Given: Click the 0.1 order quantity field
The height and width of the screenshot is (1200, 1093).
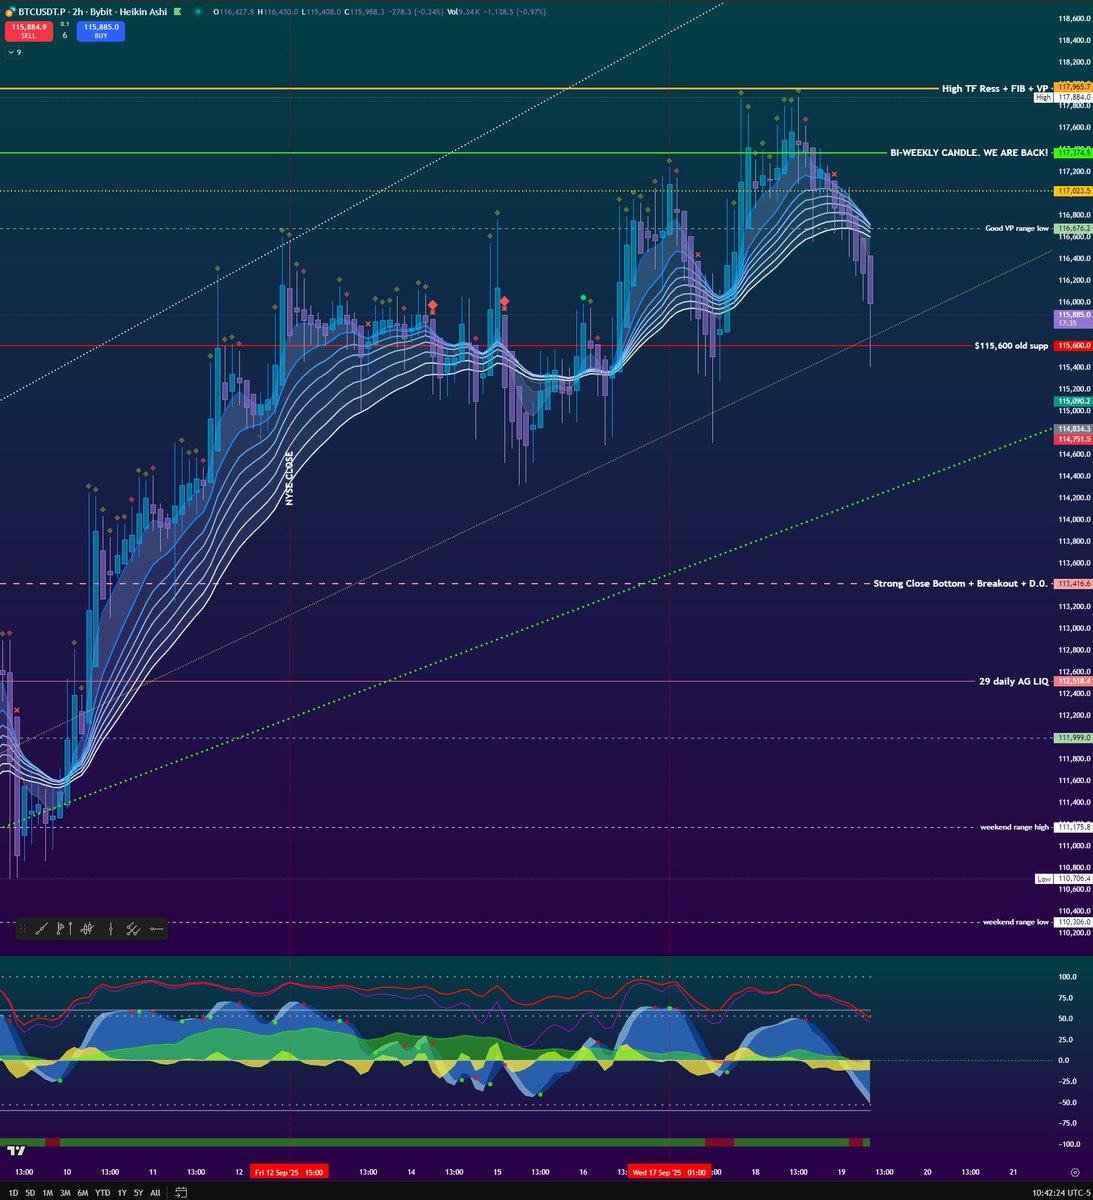Looking at the screenshot, I should point(65,26).
